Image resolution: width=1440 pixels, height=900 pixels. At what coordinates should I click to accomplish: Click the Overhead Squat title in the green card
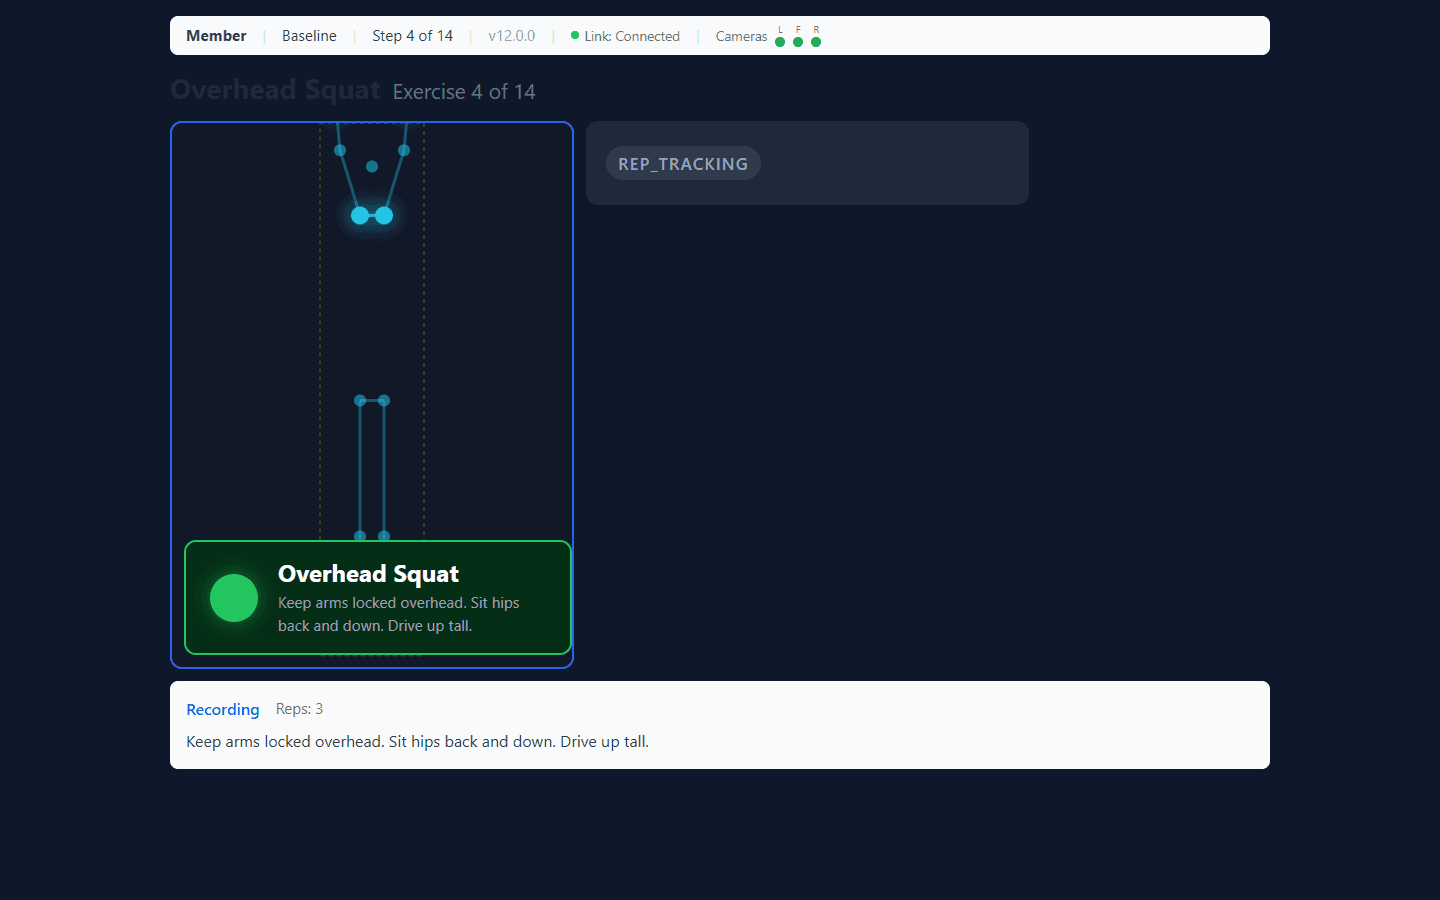tap(369, 574)
